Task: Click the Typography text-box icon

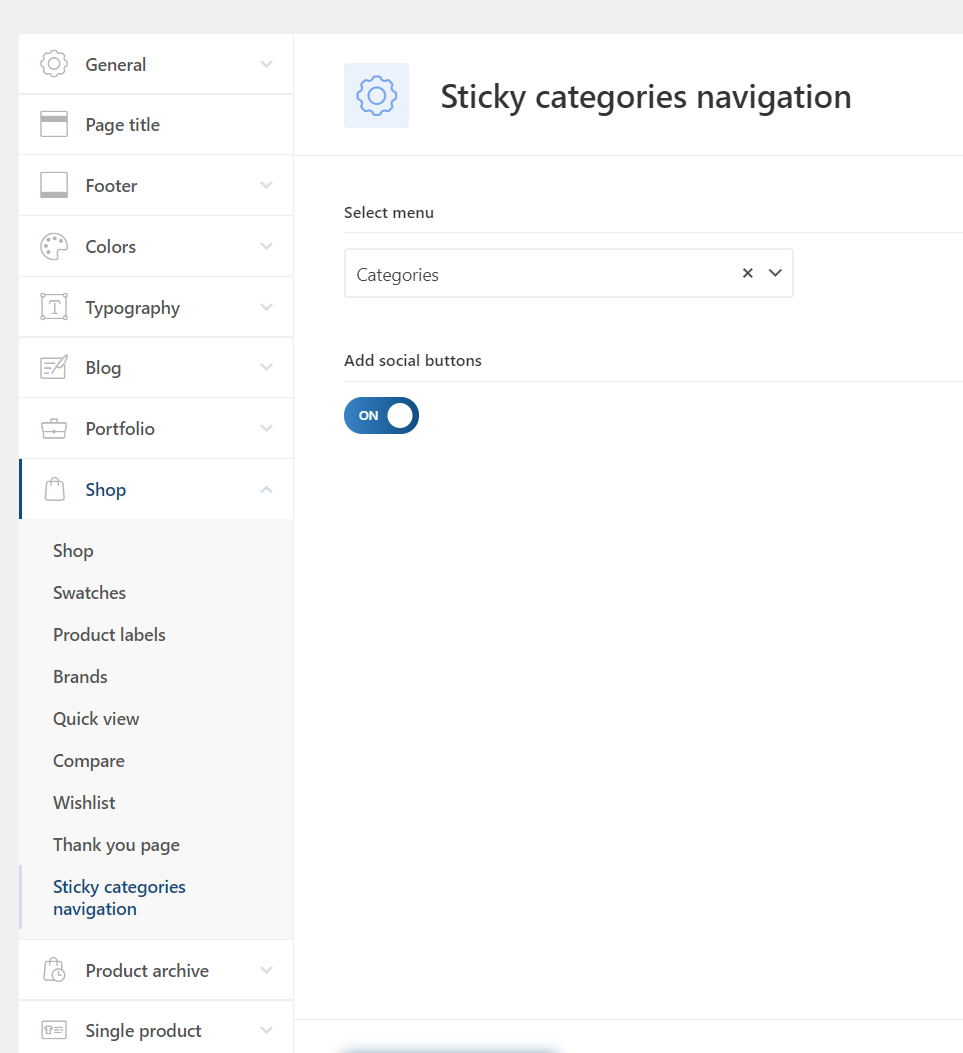Action: (54, 307)
